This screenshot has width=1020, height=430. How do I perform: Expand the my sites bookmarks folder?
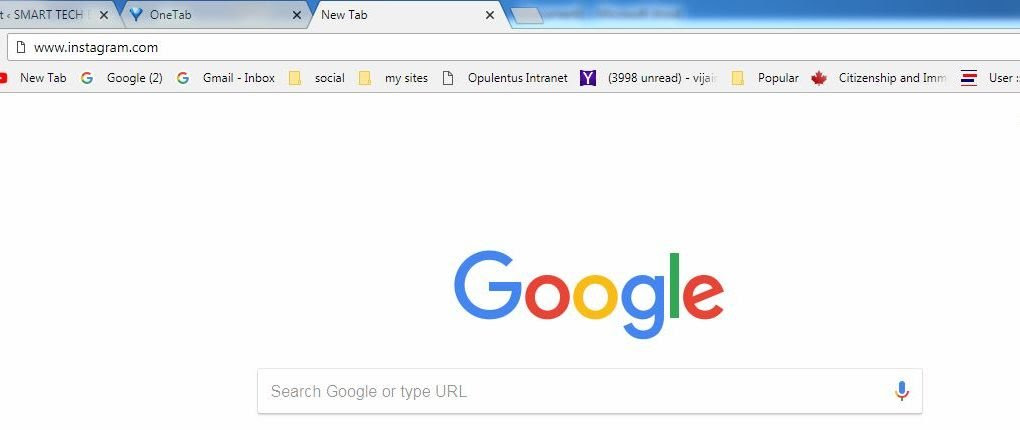(x=393, y=78)
